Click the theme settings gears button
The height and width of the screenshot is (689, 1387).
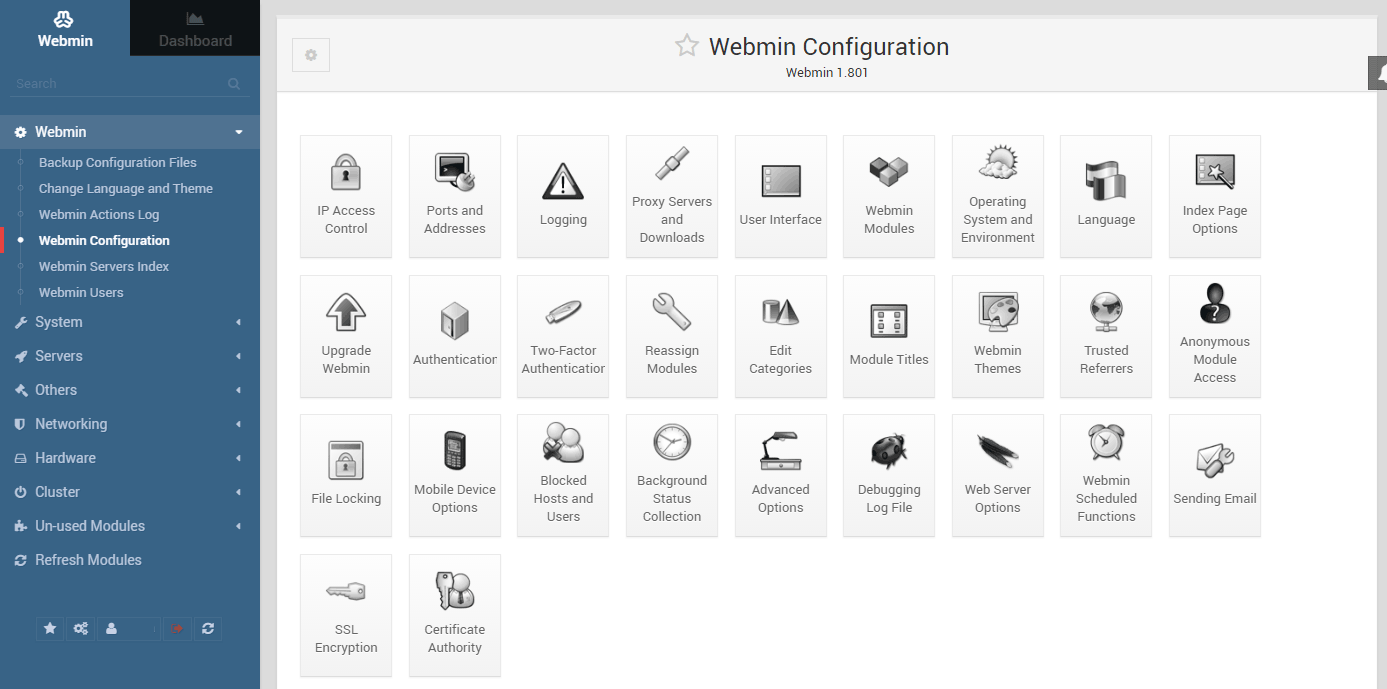[x=81, y=629]
